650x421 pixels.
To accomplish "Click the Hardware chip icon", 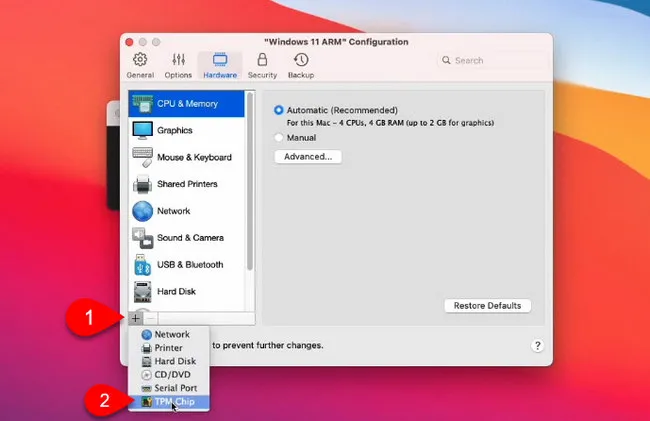I will pos(220,60).
